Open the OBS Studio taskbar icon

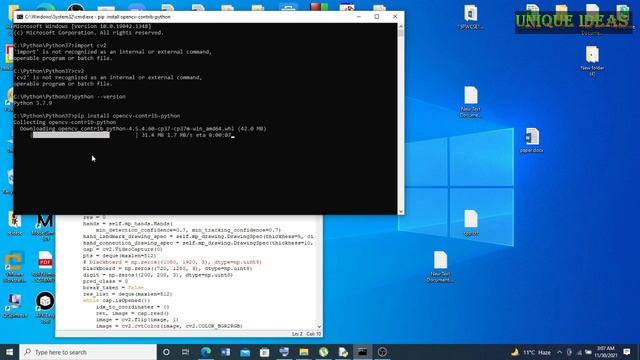point(382,352)
